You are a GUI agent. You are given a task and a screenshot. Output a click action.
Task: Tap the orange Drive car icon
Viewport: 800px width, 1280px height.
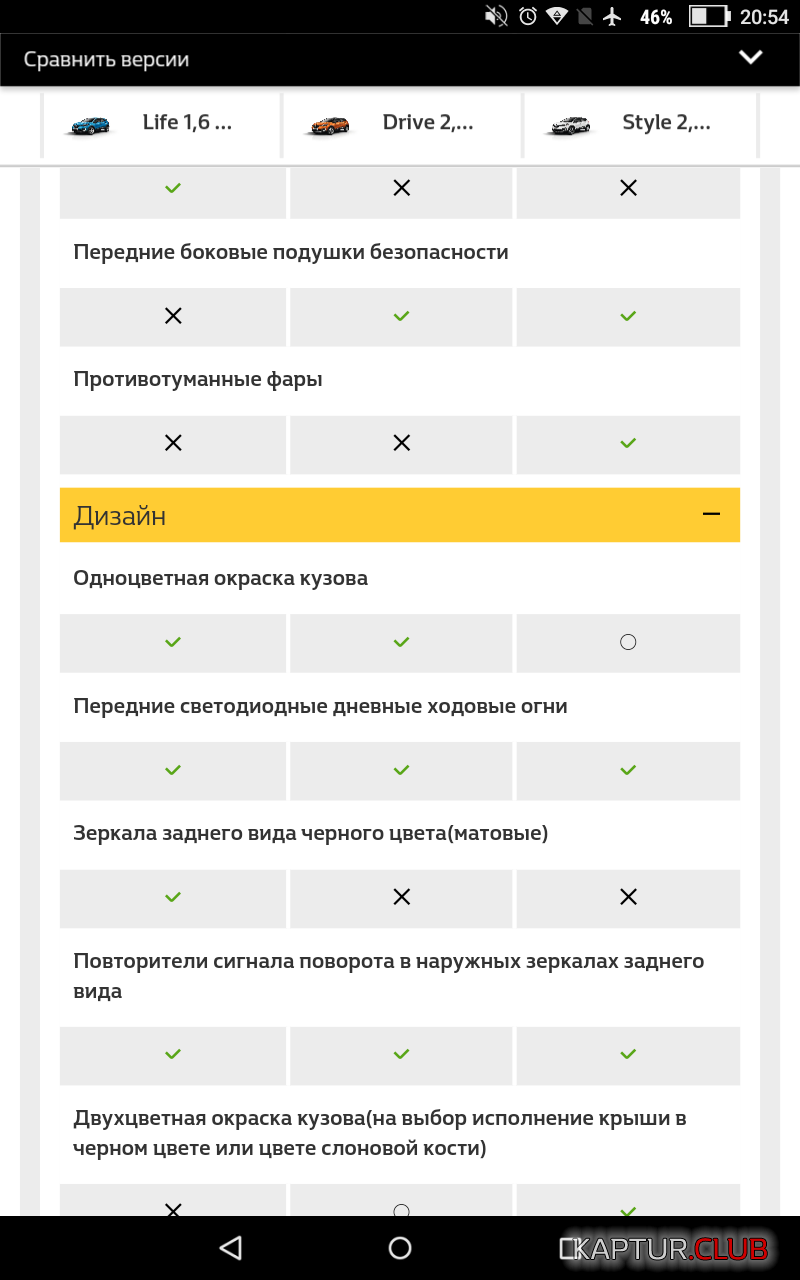pyautogui.click(x=328, y=125)
